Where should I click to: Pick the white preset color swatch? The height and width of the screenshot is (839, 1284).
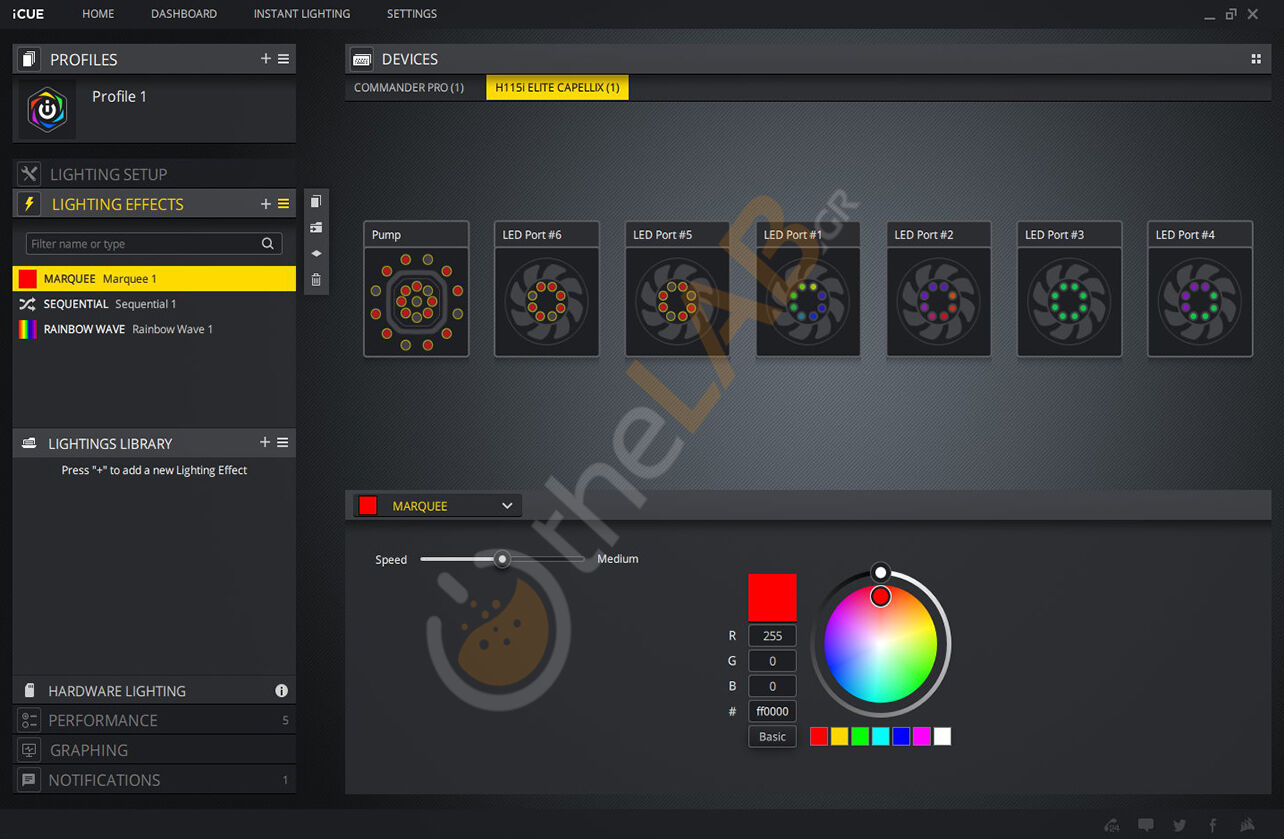pyautogui.click(x=942, y=736)
